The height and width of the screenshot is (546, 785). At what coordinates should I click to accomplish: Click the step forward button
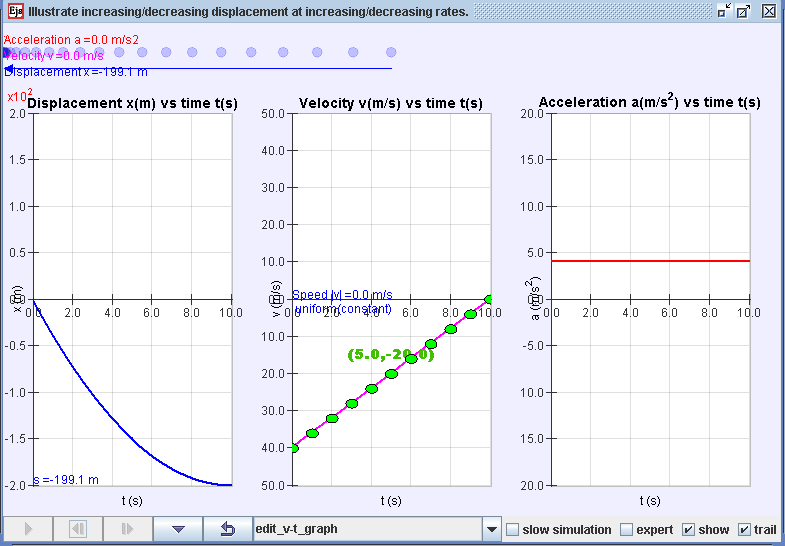click(x=128, y=528)
